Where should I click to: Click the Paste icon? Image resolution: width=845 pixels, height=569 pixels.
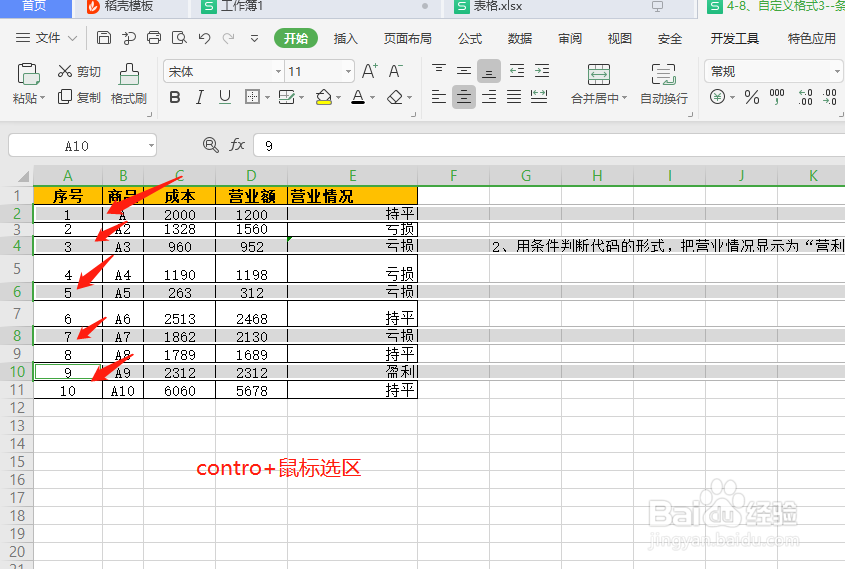point(28,74)
